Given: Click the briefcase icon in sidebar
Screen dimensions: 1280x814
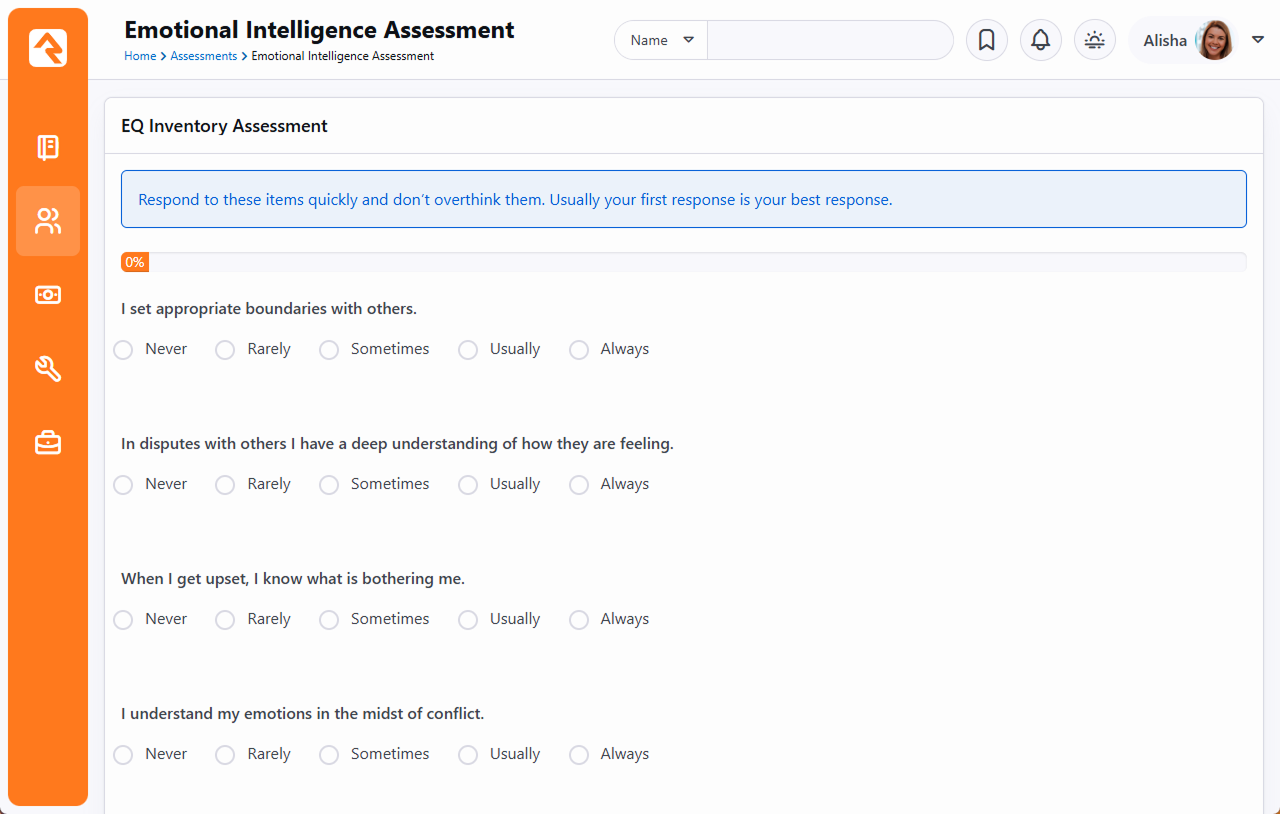Looking at the screenshot, I should point(48,442).
